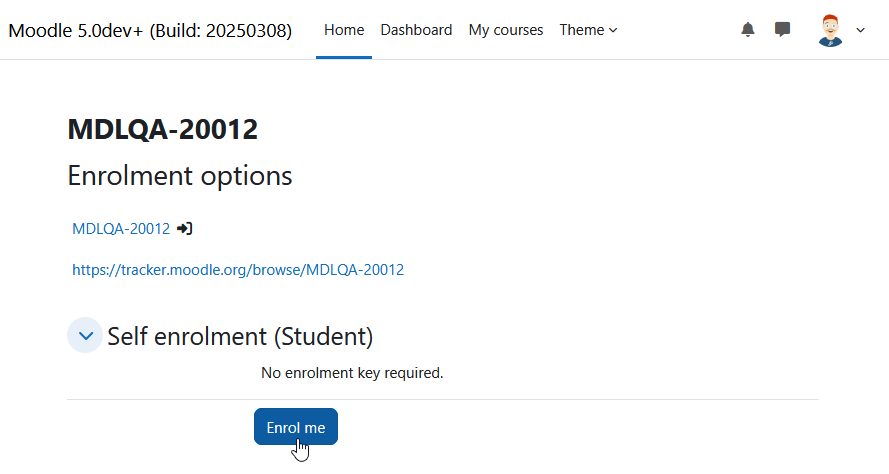
Task: Switch to the Dashboard tab
Action: pyautogui.click(x=416, y=29)
